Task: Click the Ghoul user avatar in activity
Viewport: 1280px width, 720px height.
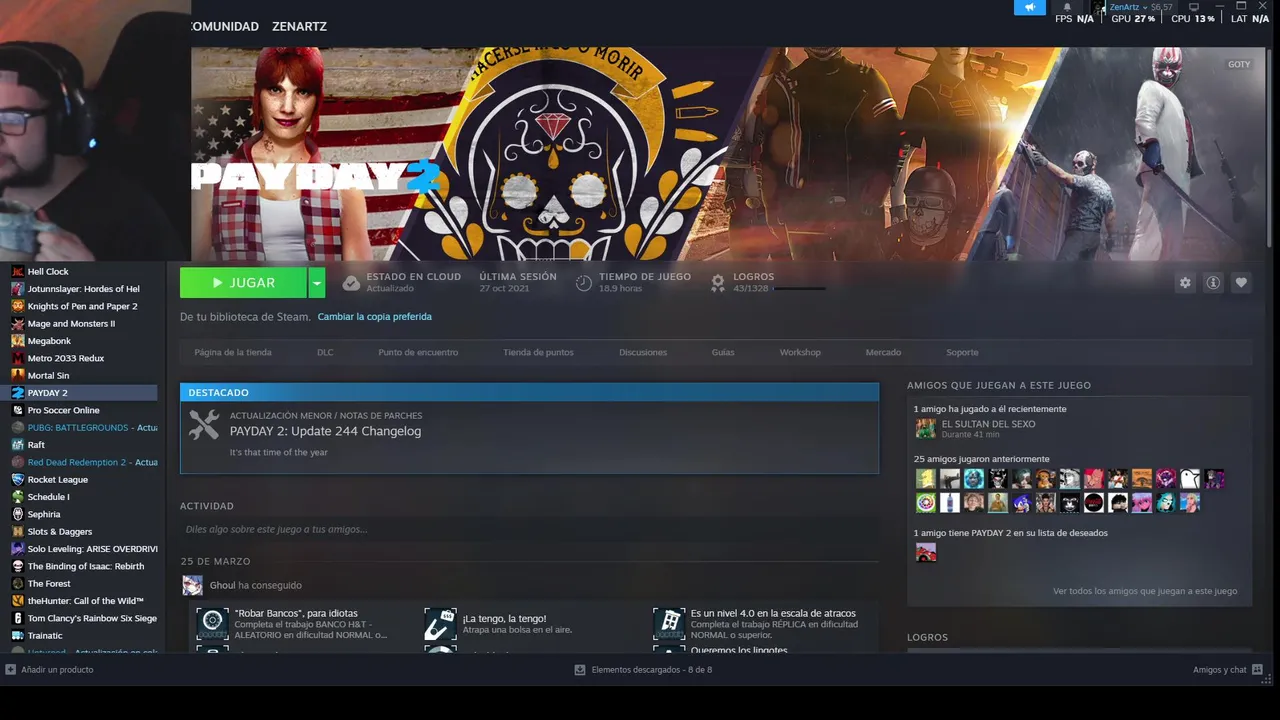Action: (x=192, y=585)
